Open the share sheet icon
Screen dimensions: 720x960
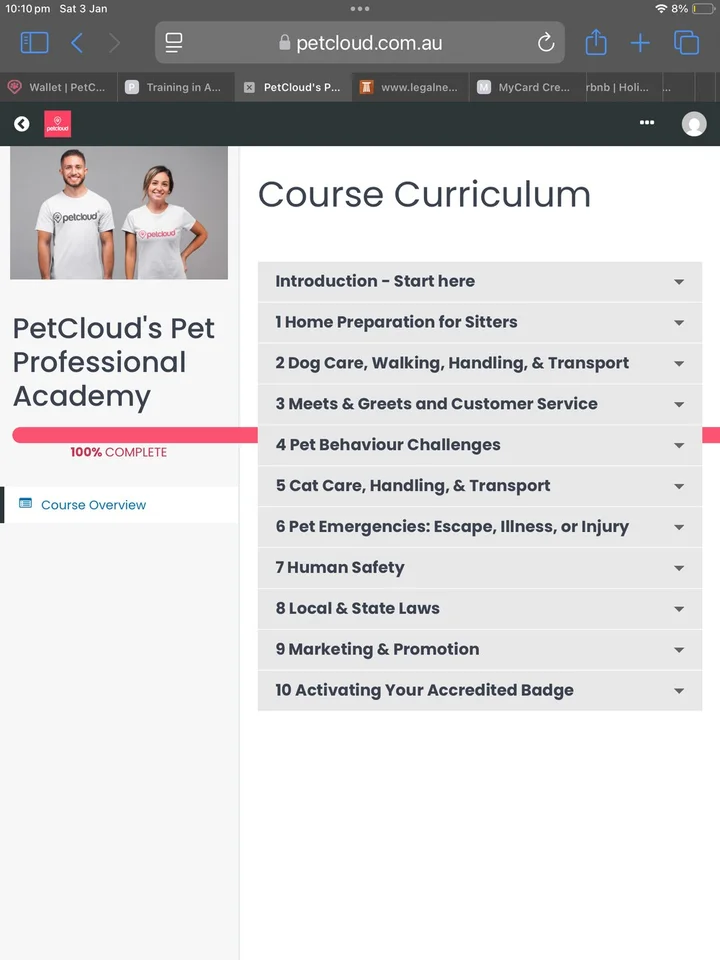point(596,42)
